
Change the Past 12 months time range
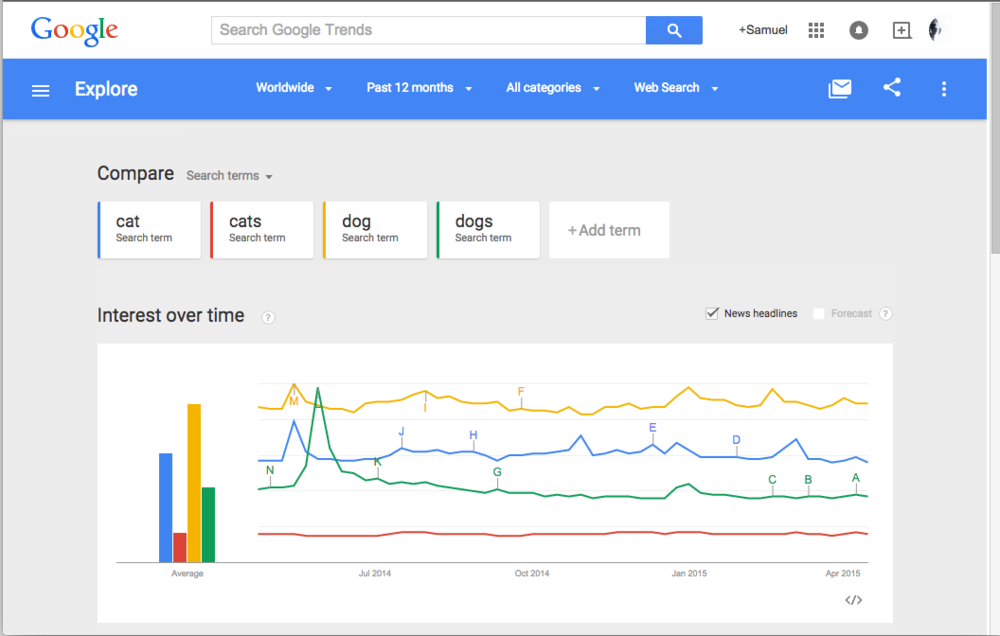[418, 88]
